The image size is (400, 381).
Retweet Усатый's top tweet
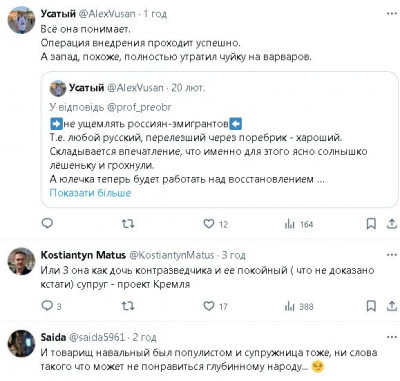[128, 224]
